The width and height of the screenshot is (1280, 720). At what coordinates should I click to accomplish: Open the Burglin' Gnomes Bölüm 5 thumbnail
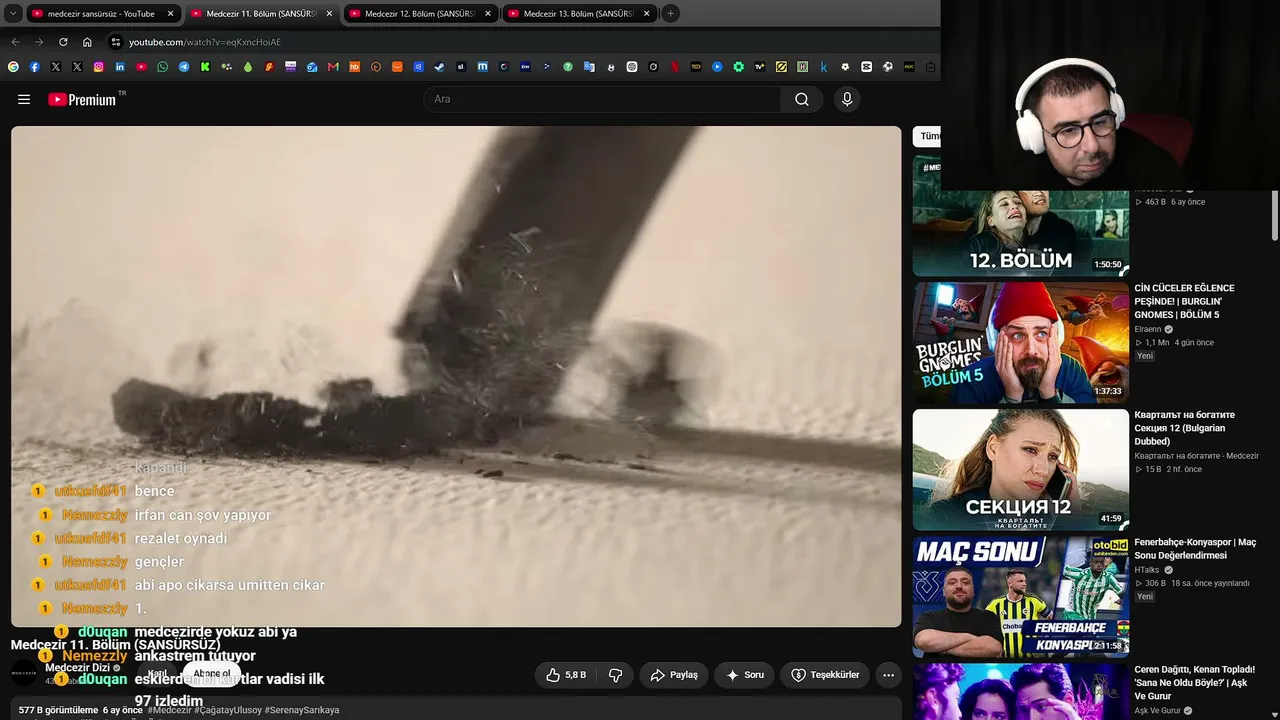[1020, 342]
